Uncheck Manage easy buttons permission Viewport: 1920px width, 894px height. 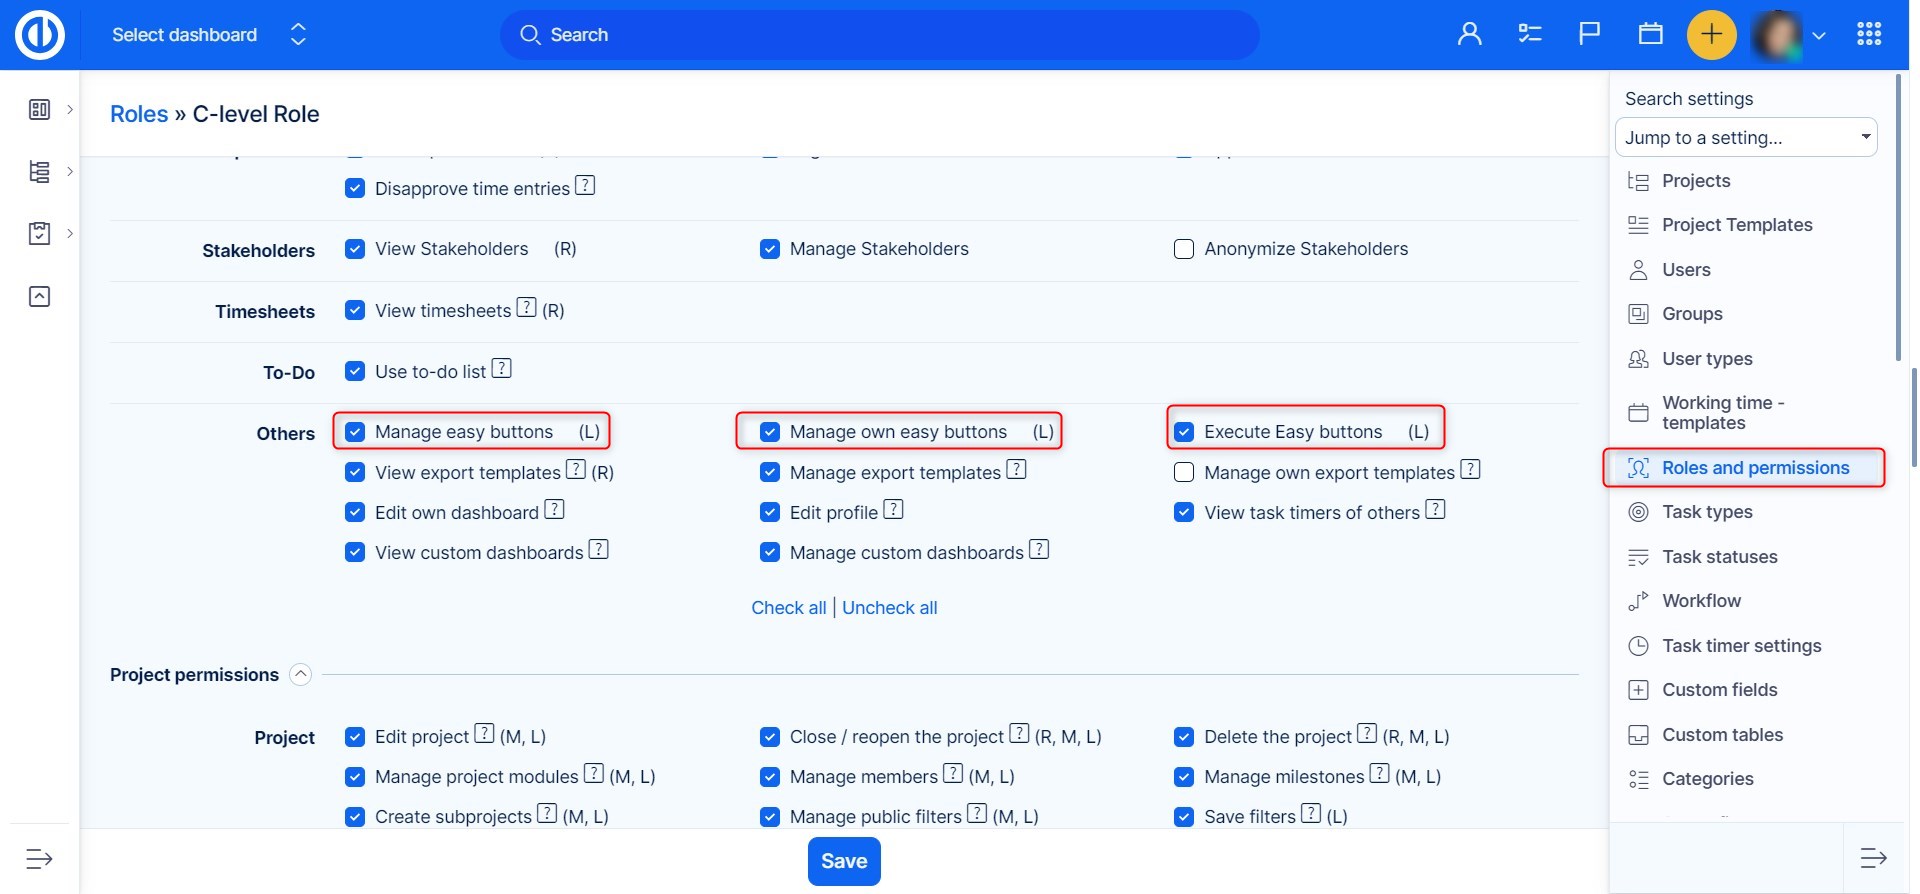355,432
